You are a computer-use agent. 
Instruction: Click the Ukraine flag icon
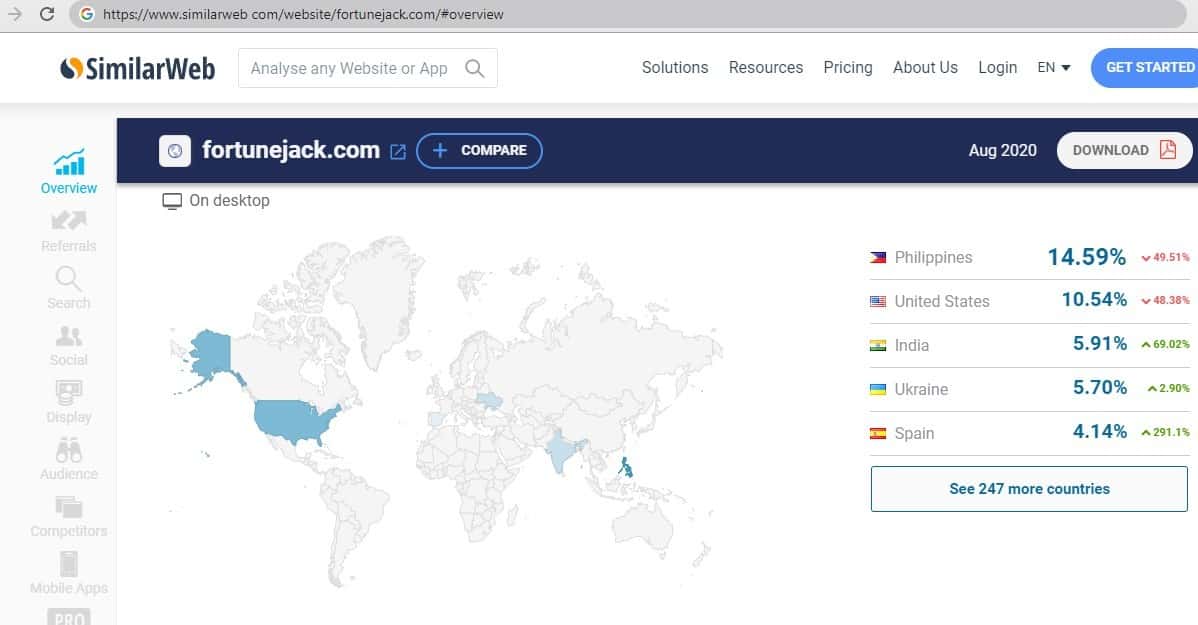pos(878,389)
